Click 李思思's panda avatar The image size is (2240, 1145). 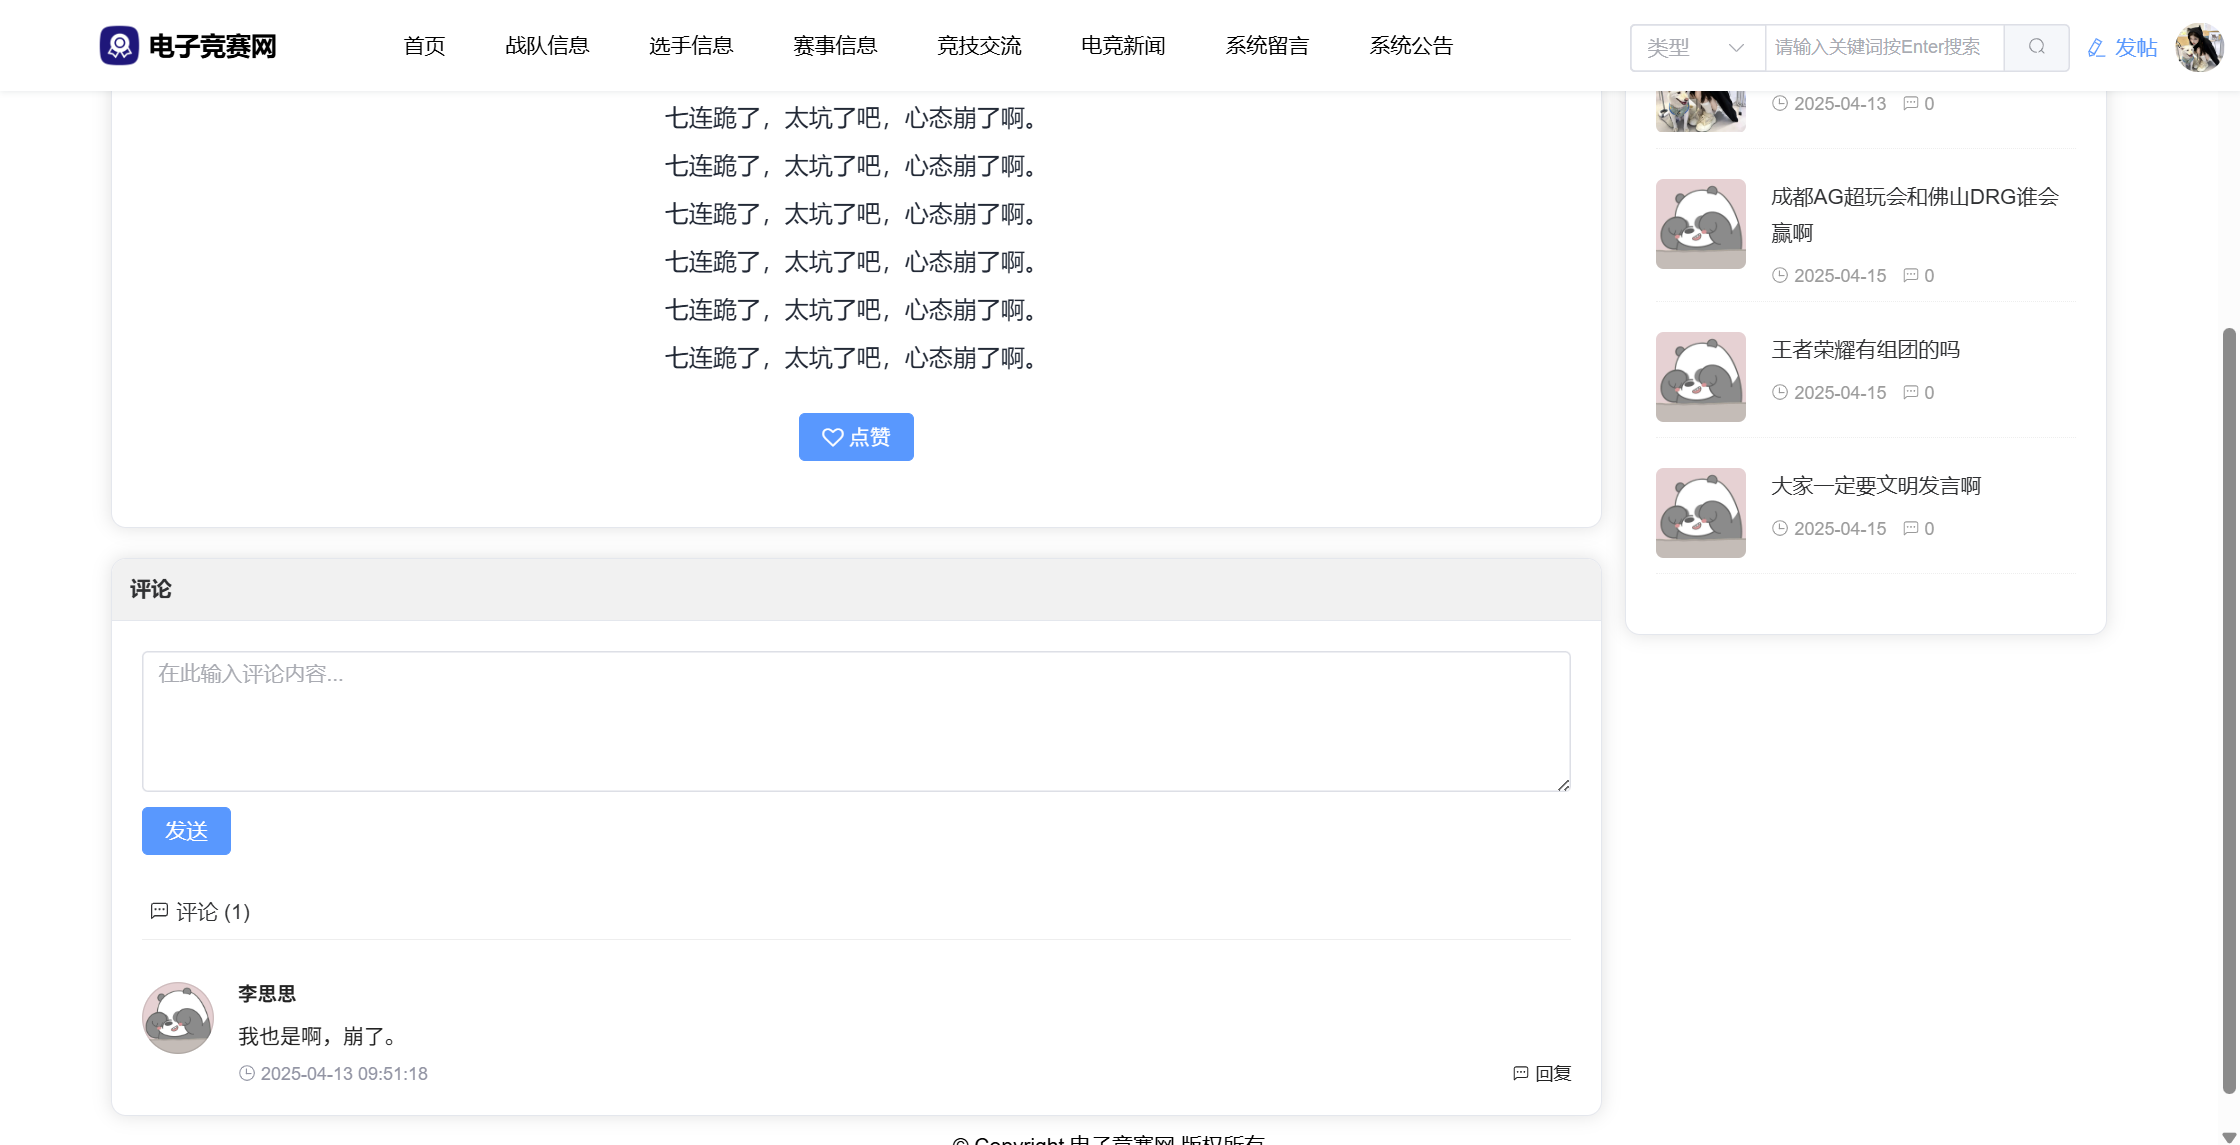[178, 1017]
